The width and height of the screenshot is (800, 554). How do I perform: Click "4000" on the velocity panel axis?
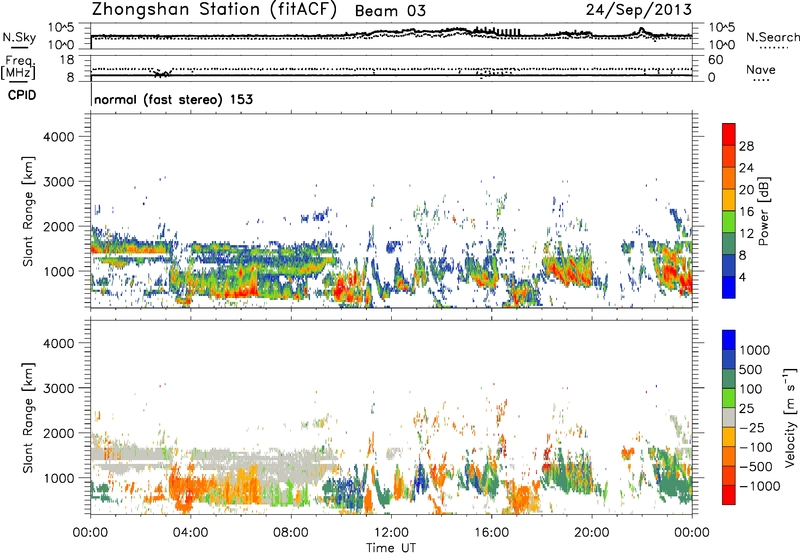tap(59, 343)
